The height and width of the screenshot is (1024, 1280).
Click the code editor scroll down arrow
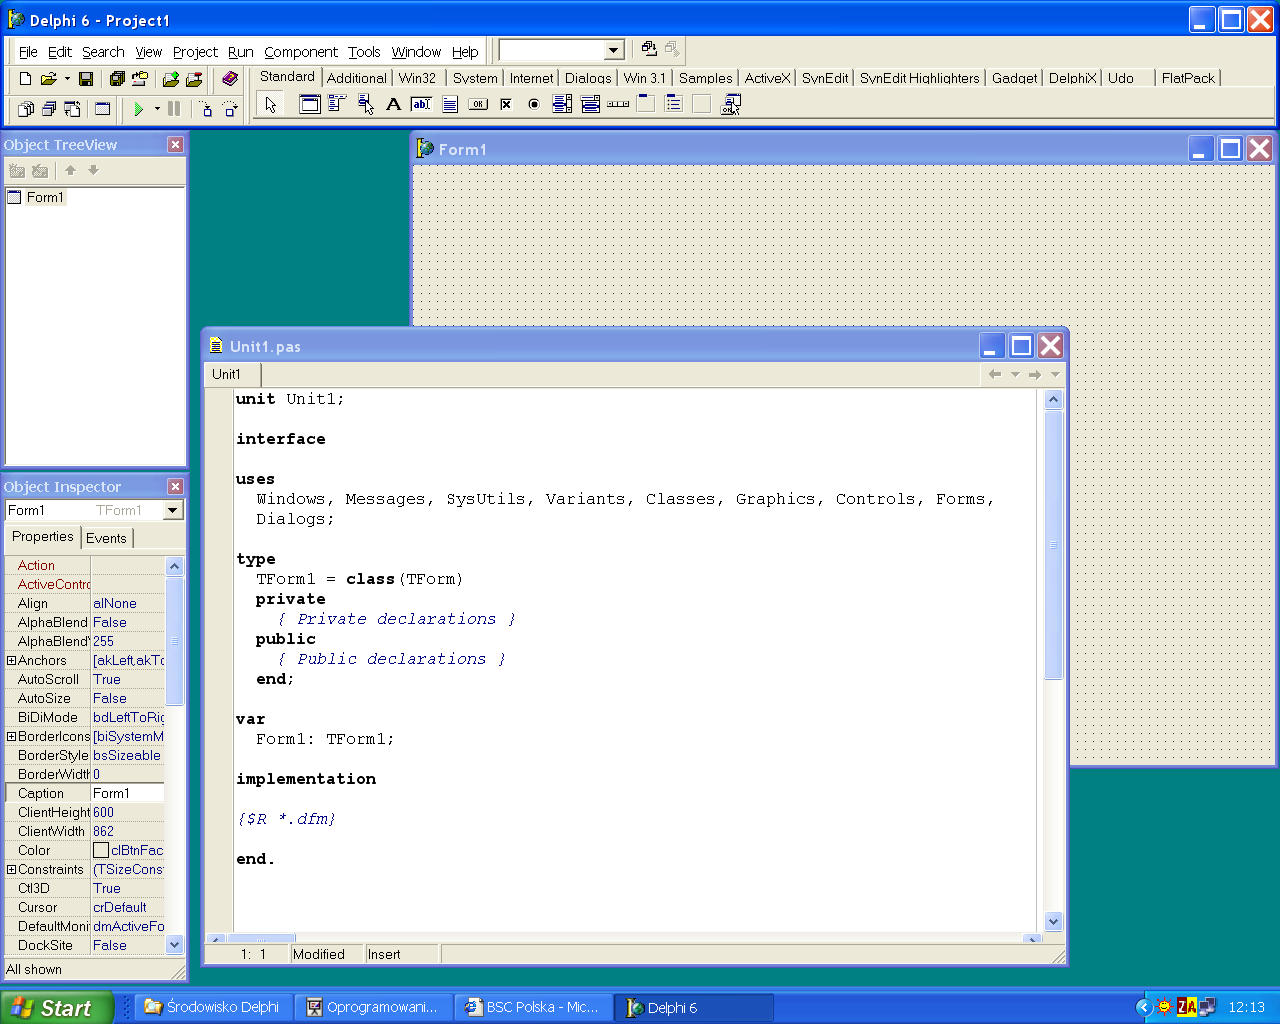[1053, 921]
